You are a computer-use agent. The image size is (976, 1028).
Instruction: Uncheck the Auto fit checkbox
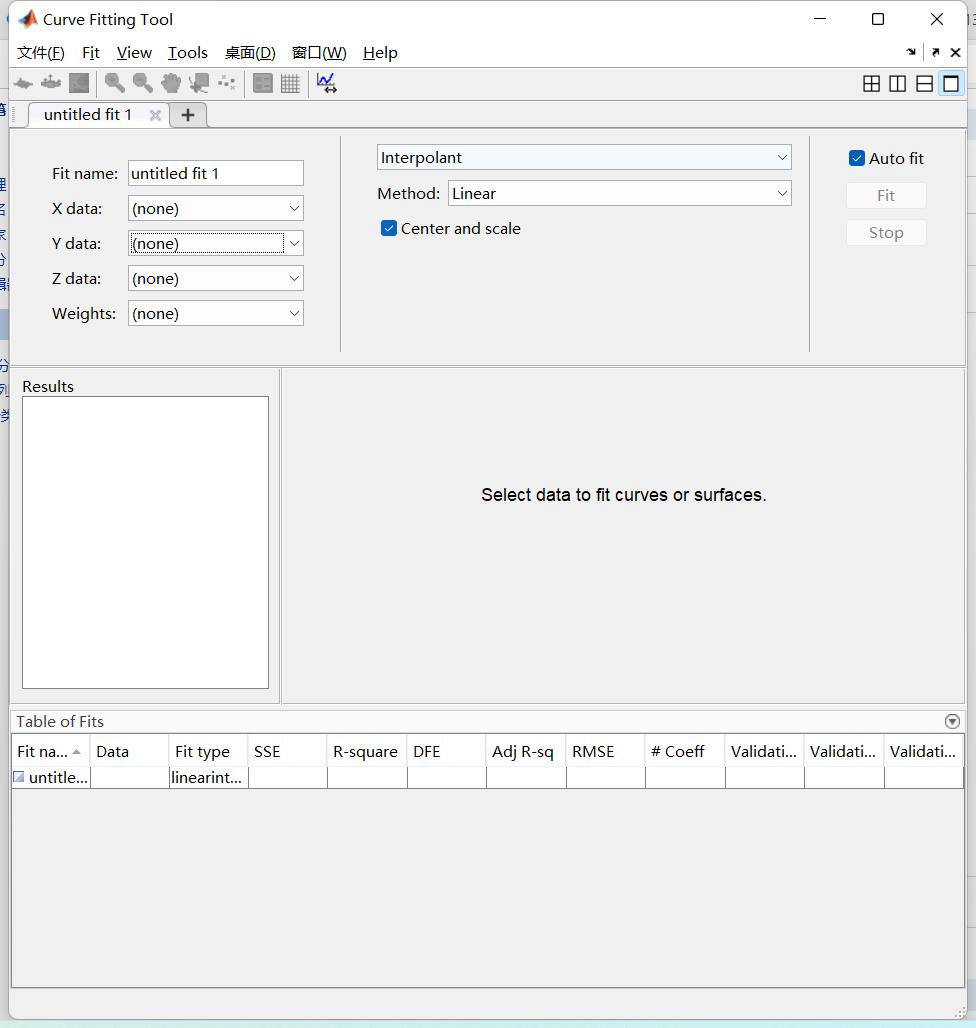[857, 158]
